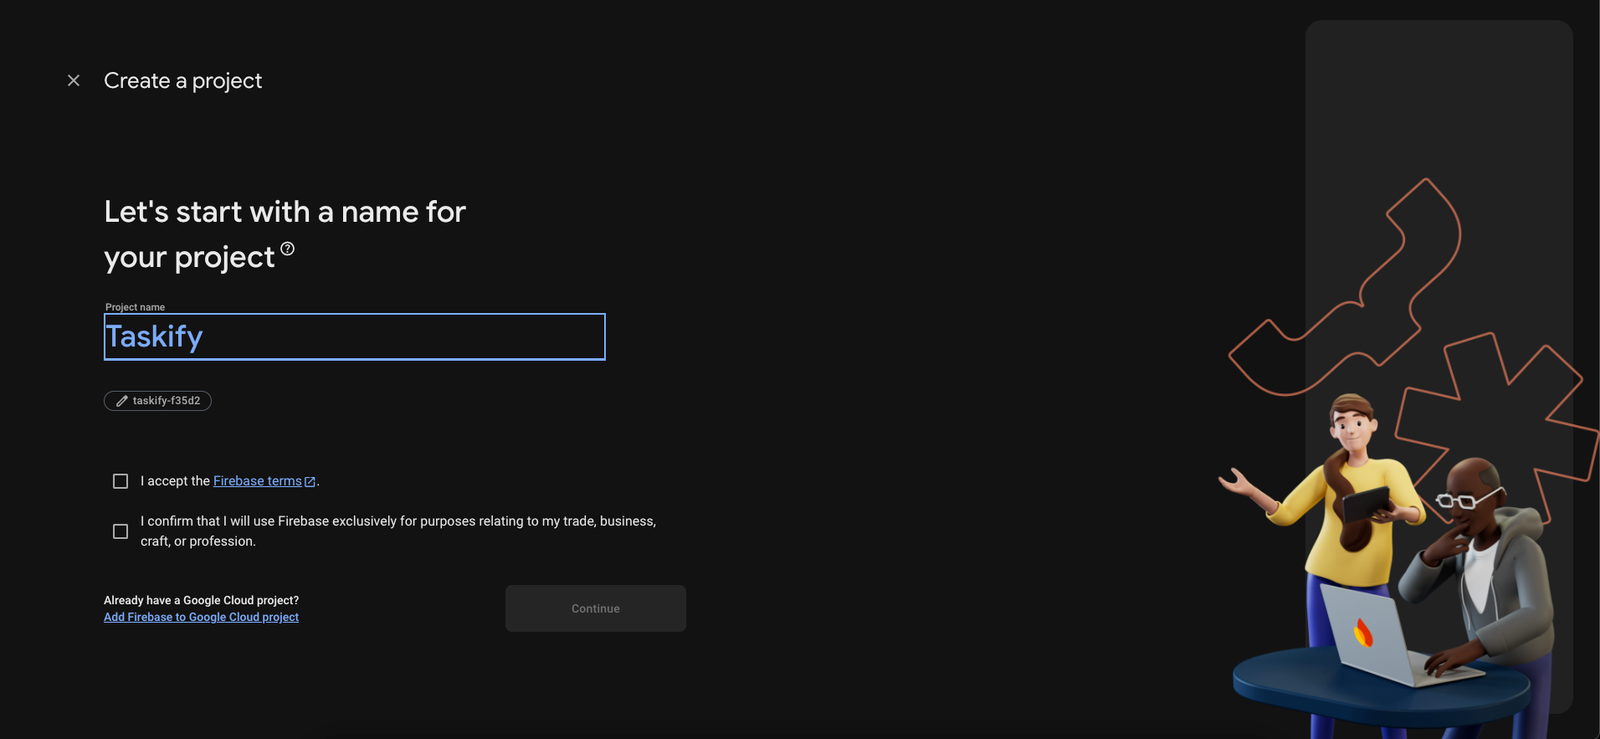This screenshot has height=739, width=1600.
Task: Click the 'Already have a Google Cloud project?' text
Action: click(x=201, y=600)
